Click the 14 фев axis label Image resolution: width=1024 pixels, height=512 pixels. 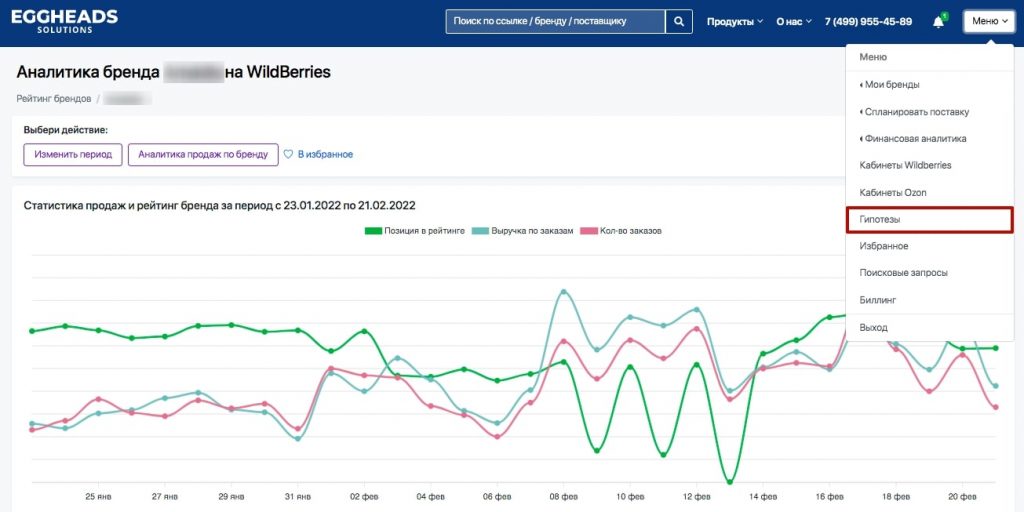point(763,496)
